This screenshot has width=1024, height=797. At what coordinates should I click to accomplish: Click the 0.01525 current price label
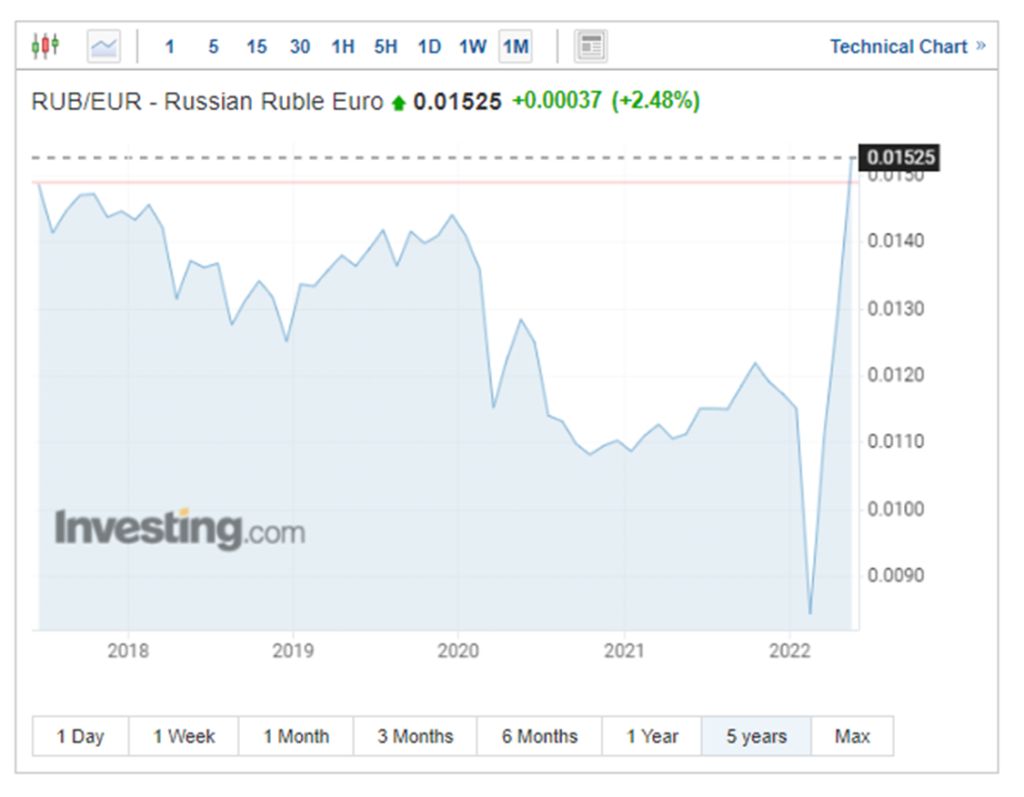pos(900,158)
